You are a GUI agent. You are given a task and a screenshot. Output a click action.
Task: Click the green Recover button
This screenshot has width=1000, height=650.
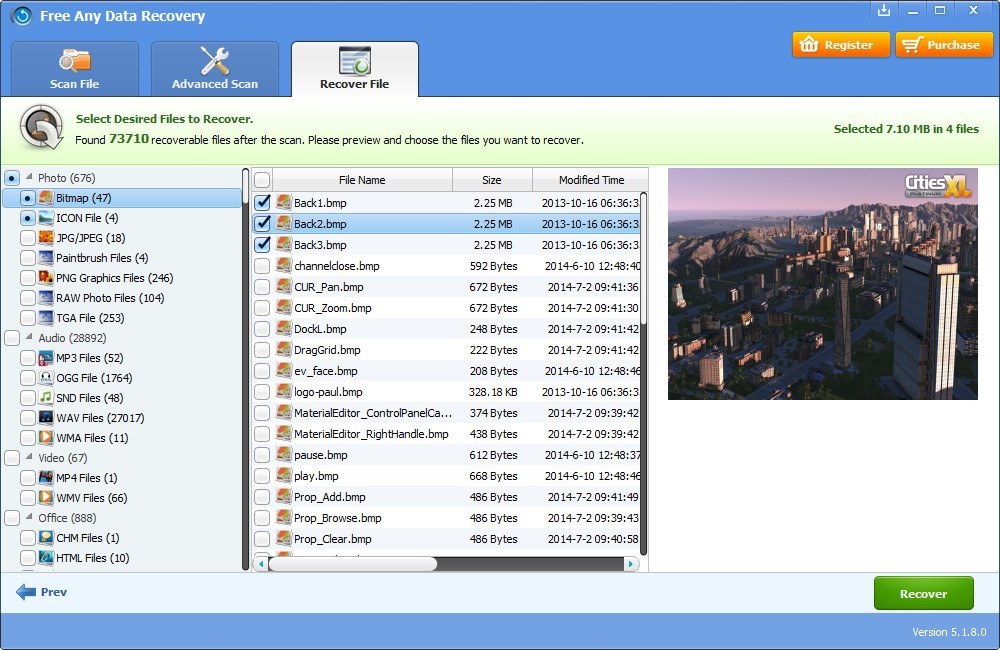click(923, 592)
